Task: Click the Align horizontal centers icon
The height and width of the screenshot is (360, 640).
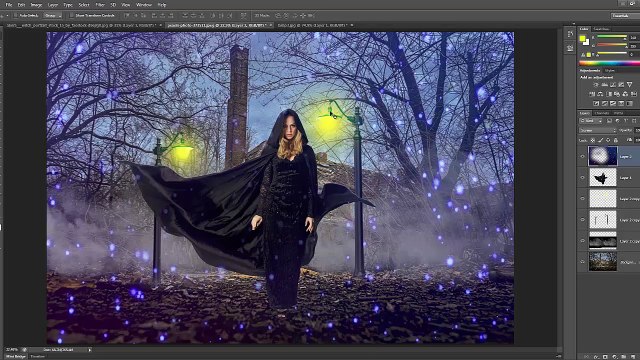Action: 162,16
